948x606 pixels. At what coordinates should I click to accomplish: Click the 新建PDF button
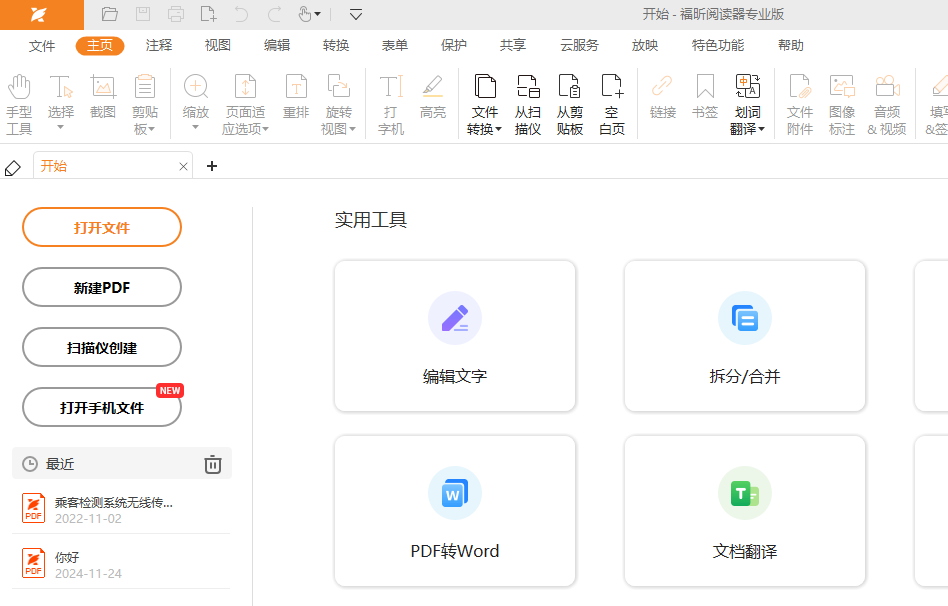click(x=102, y=287)
